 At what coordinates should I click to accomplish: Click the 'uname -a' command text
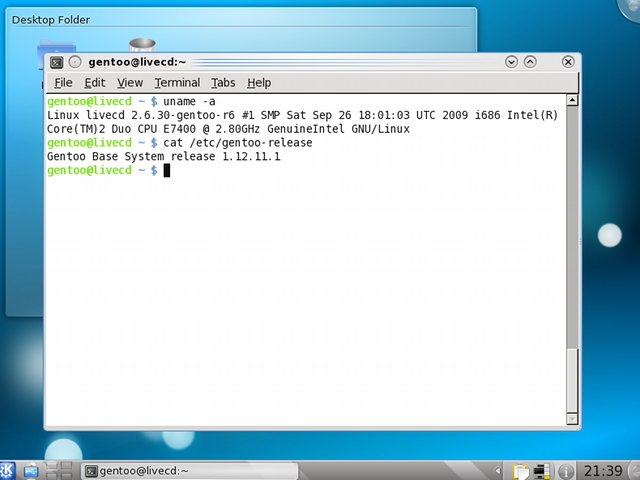(x=189, y=101)
